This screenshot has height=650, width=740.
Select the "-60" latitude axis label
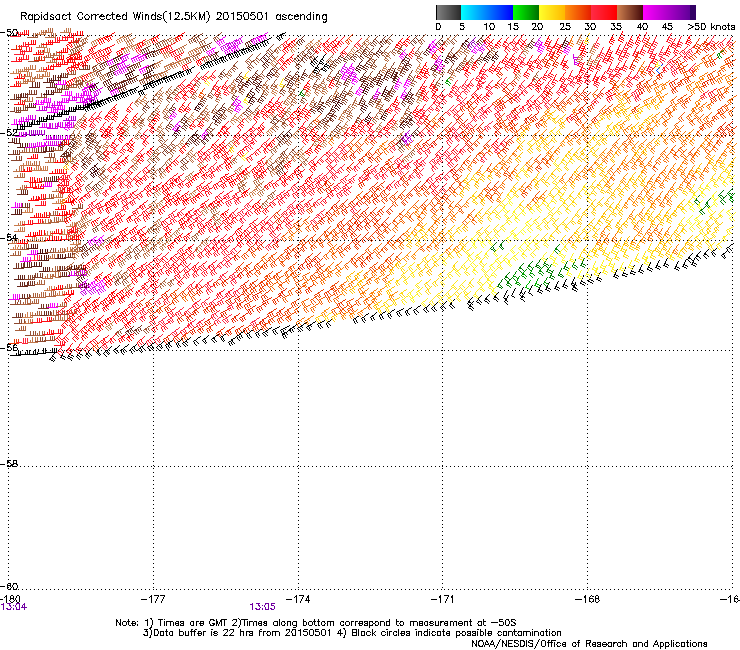point(9,586)
